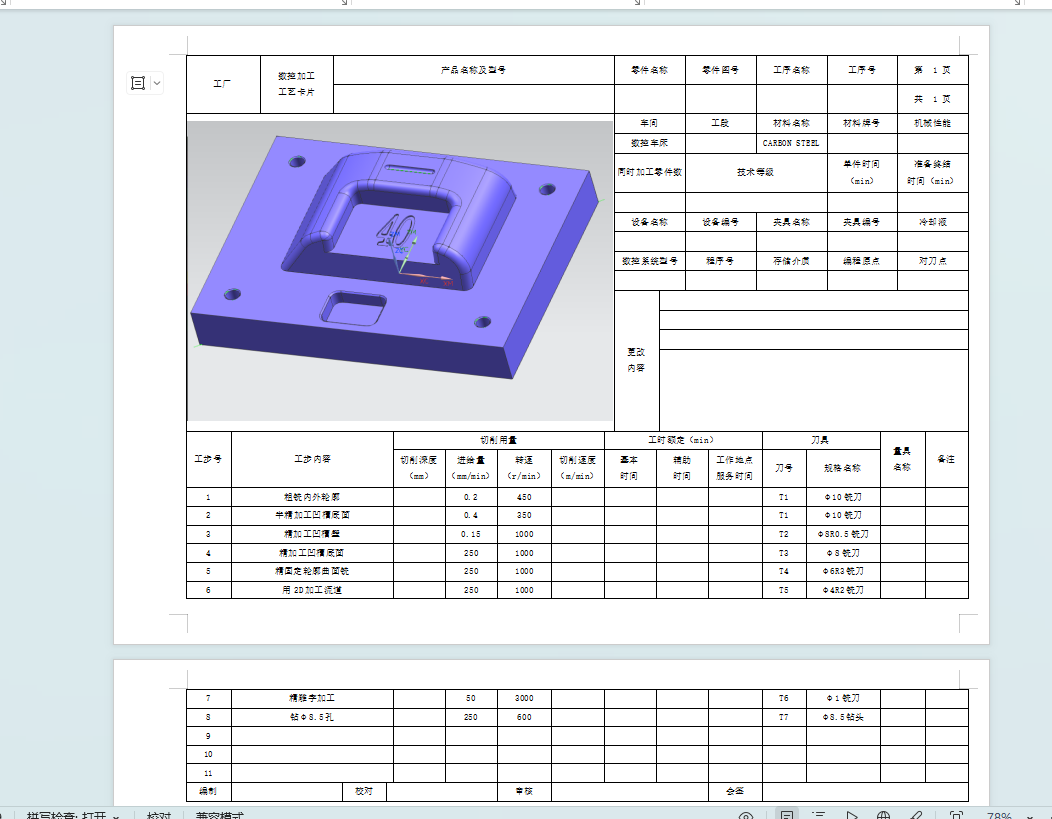The height and width of the screenshot is (819, 1052).
Task: Click the 工段 cell
Action: pos(721,123)
